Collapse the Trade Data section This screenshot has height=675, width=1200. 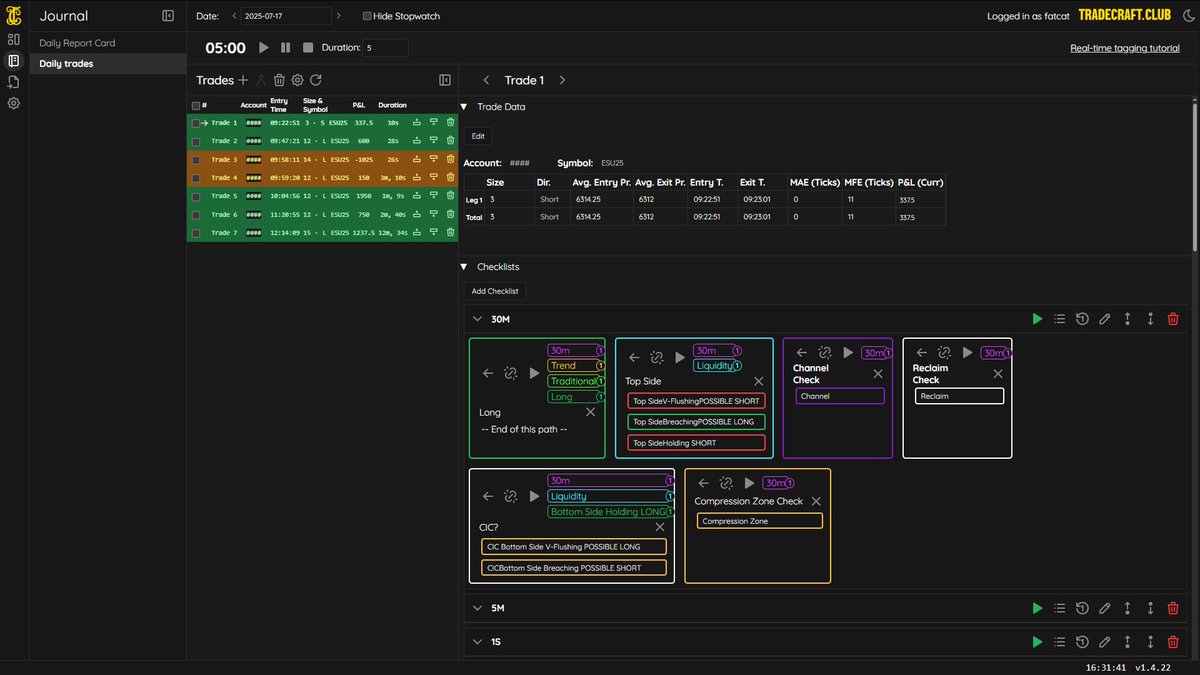[464, 107]
